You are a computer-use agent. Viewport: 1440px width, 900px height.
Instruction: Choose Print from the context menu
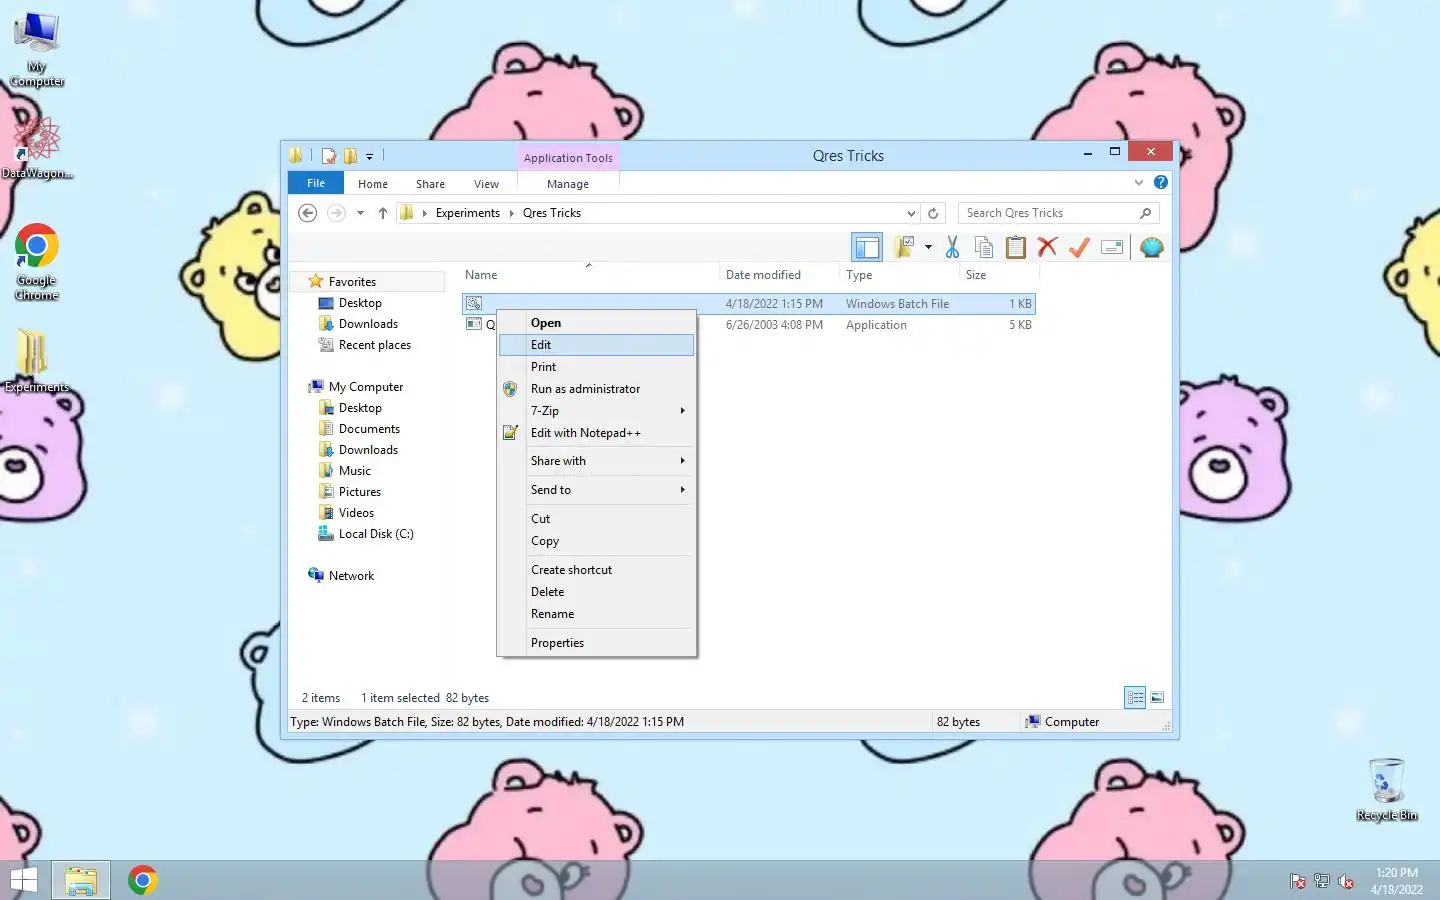point(597,367)
